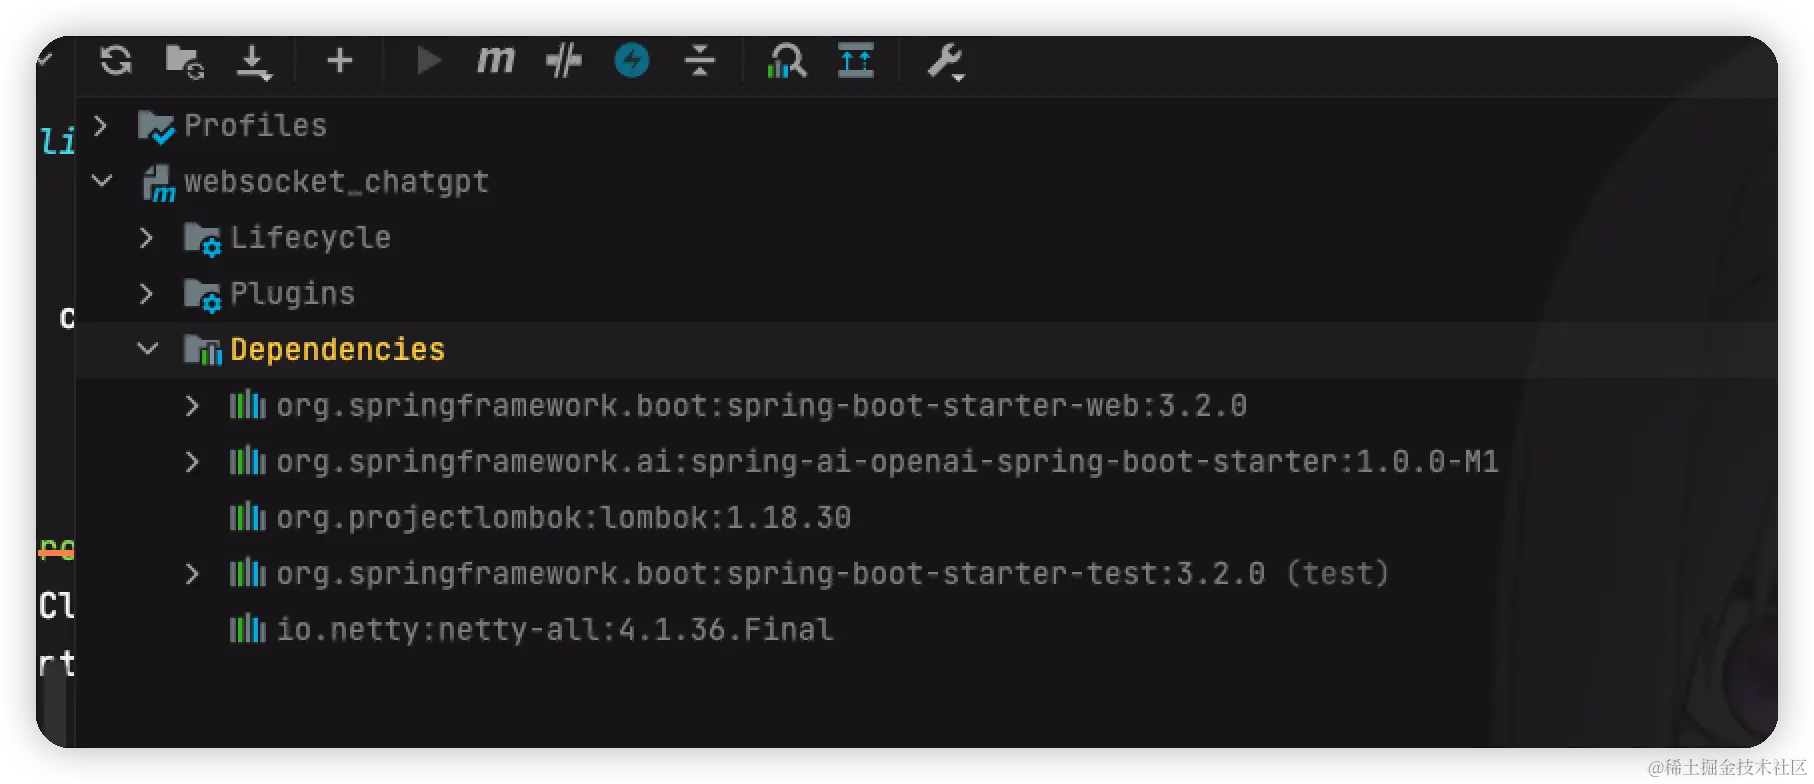Open analyze dependencies icon
This screenshot has height=784, width=1814.
pos(787,61)
